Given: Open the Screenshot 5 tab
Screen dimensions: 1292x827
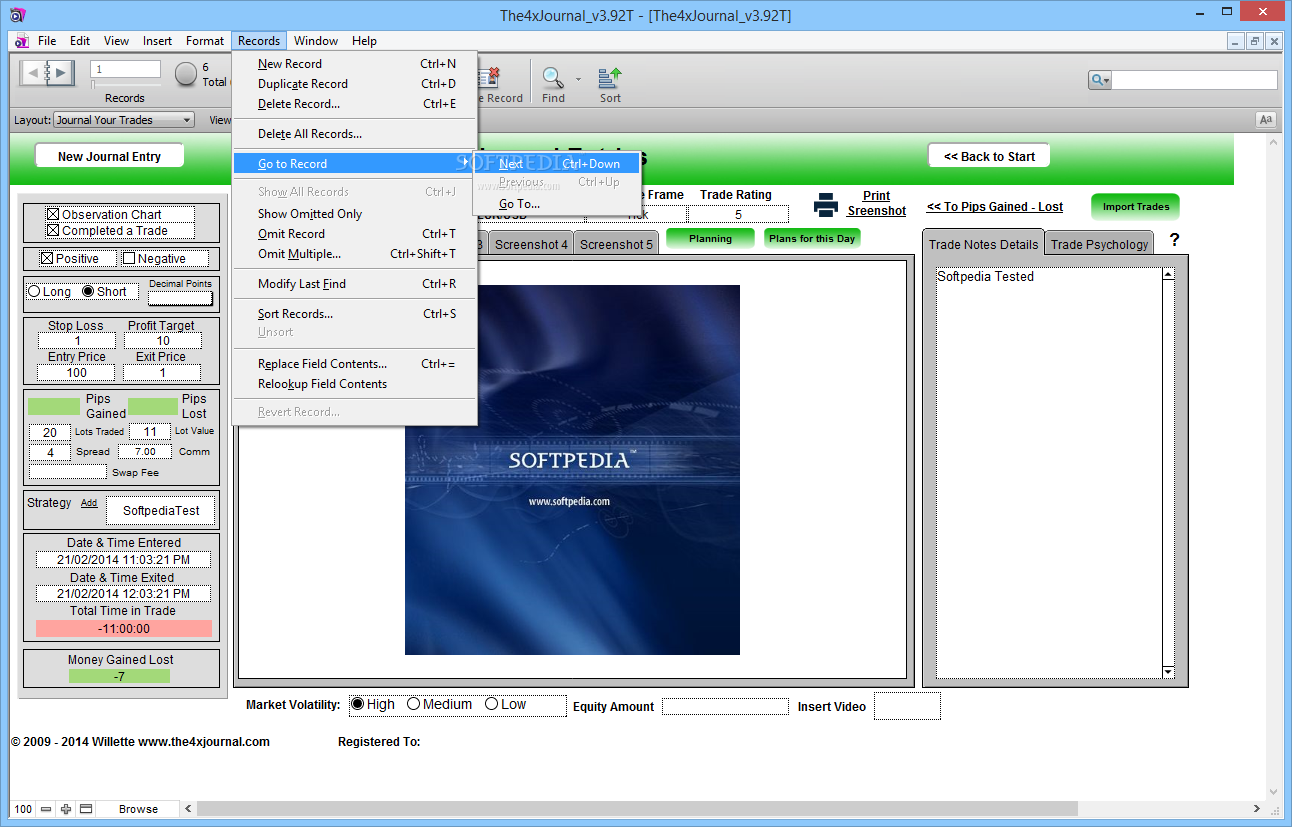Looking at the screenshot, I should pos(616,244).
